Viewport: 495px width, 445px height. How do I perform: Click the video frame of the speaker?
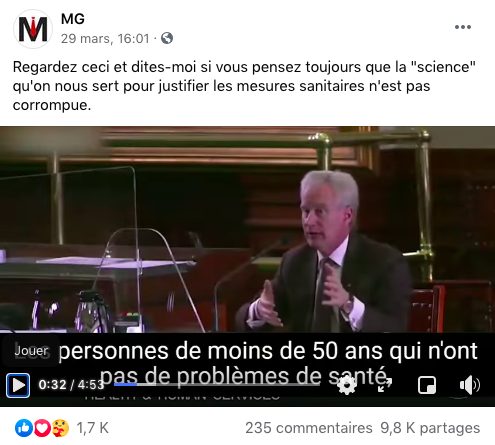pyautogui.click(x=247, y=230)
